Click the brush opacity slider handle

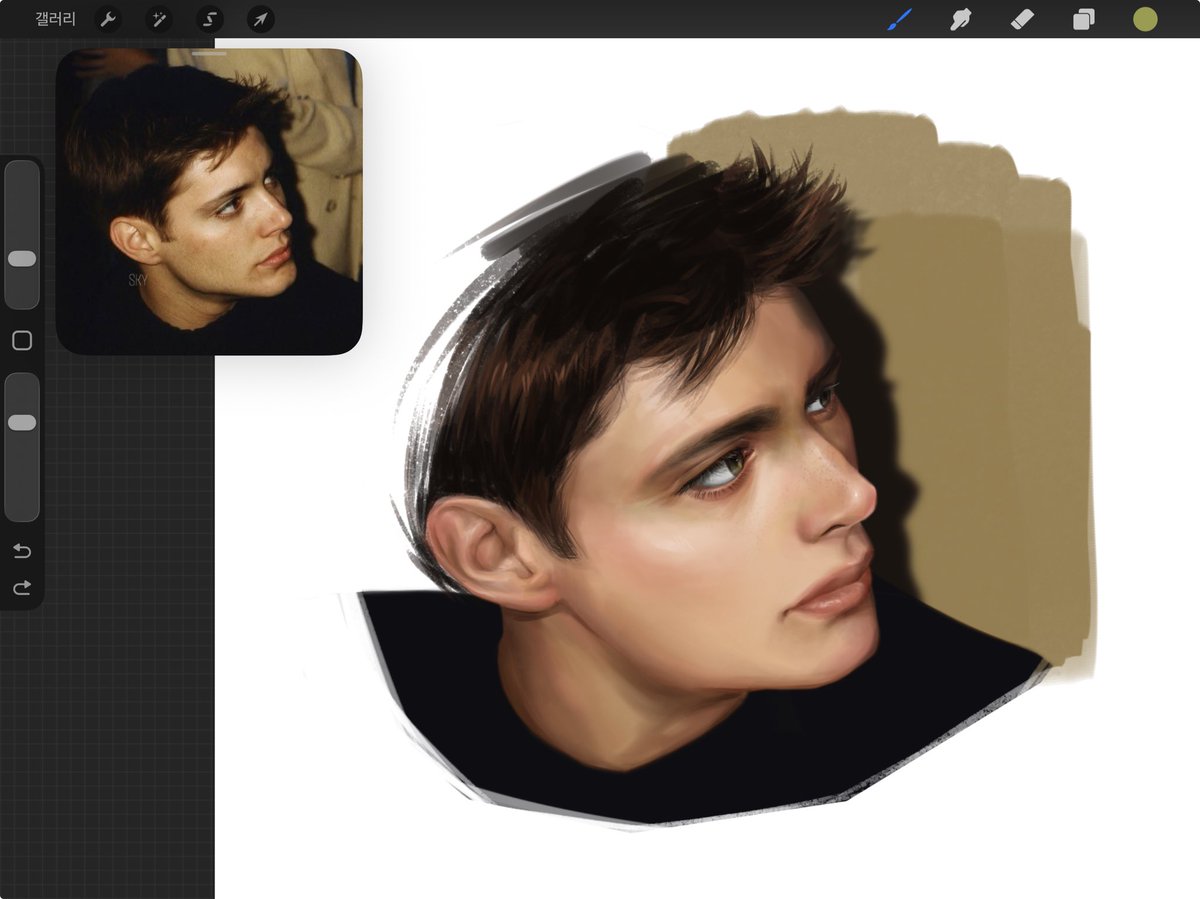pos(22,423)
